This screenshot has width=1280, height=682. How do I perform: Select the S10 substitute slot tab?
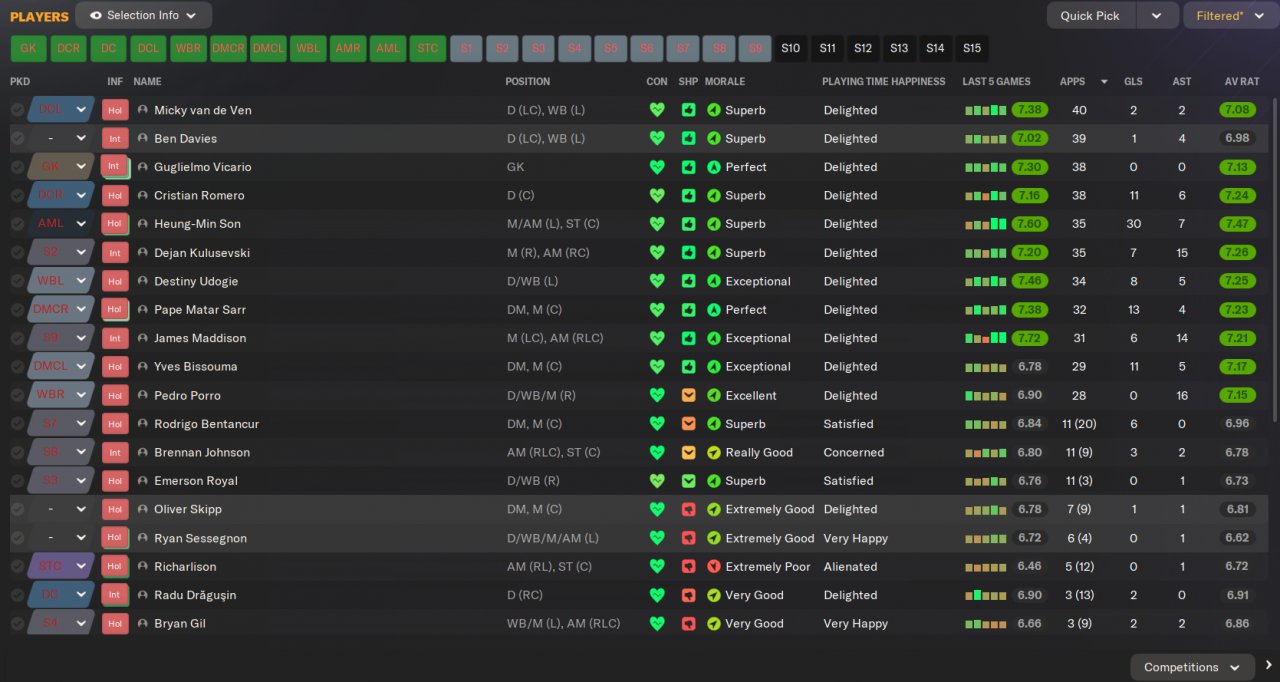click(790, 48)
